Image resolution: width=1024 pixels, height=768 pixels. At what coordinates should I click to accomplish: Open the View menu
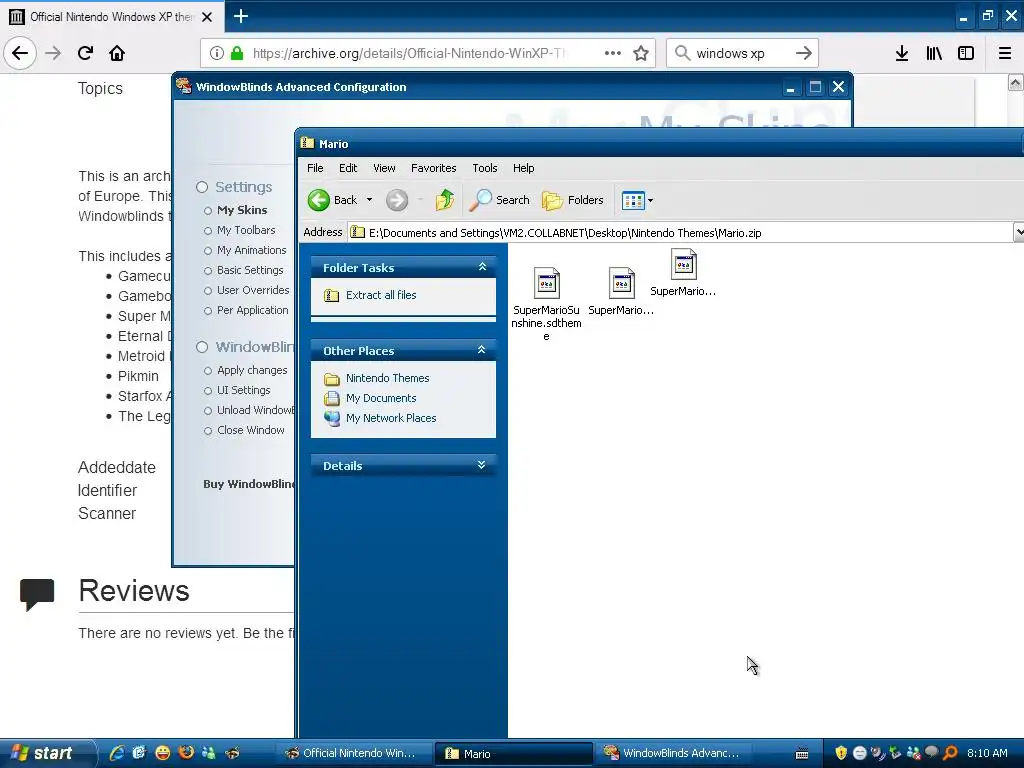[384, 168]
